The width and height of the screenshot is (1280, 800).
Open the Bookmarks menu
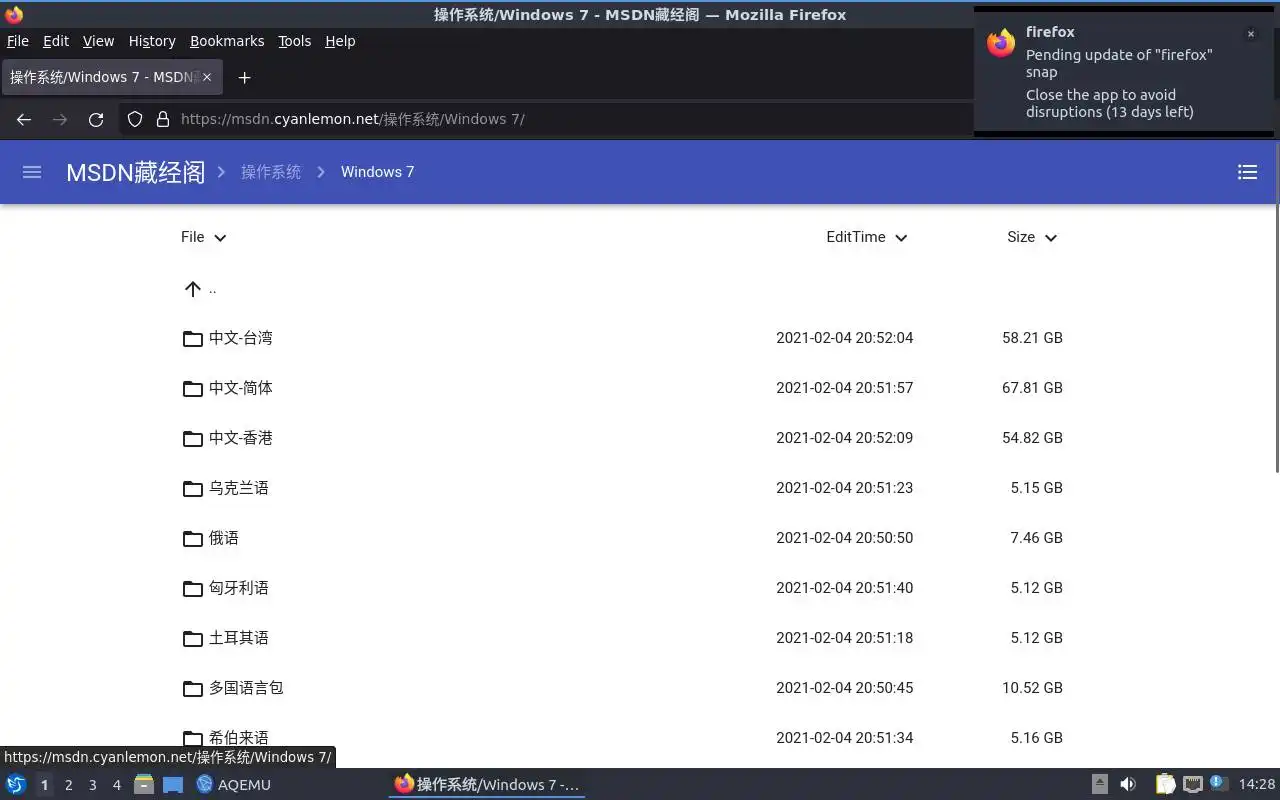click(x=227, y=41)
